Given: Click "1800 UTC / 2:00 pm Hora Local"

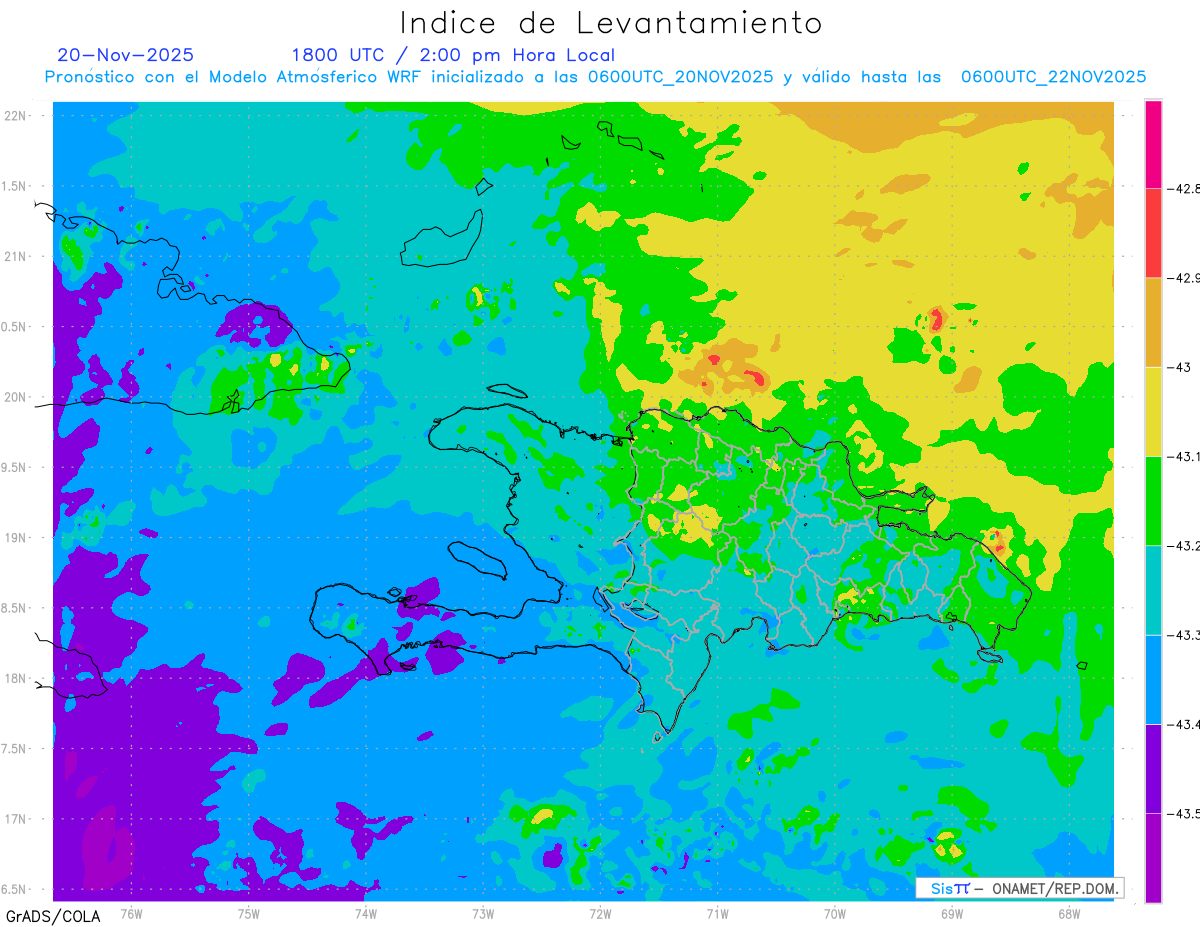Looking at the screenshot, I should (x=453, y=55).
